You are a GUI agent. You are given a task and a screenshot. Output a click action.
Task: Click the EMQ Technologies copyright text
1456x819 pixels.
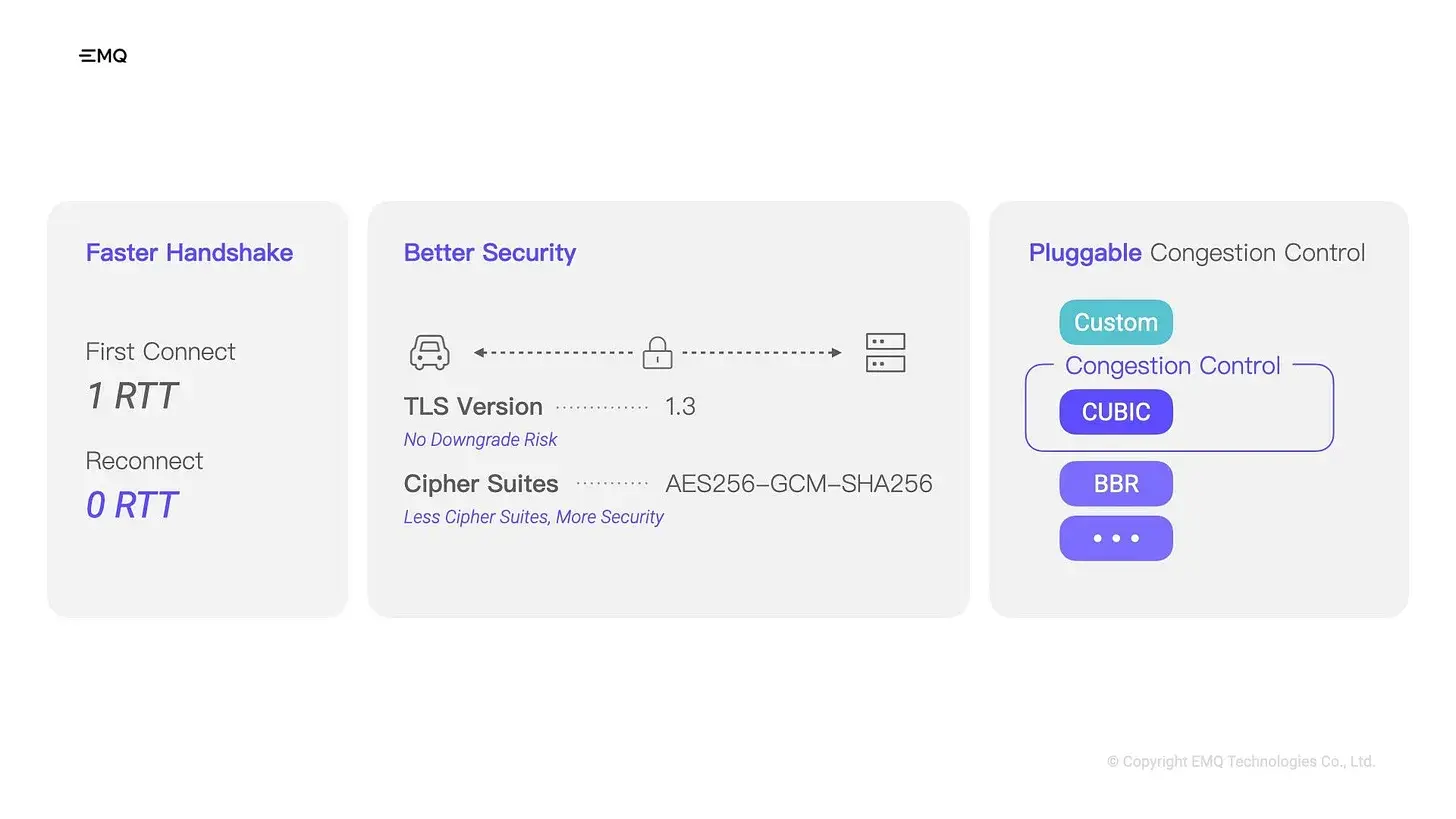tap(1241, 762)
